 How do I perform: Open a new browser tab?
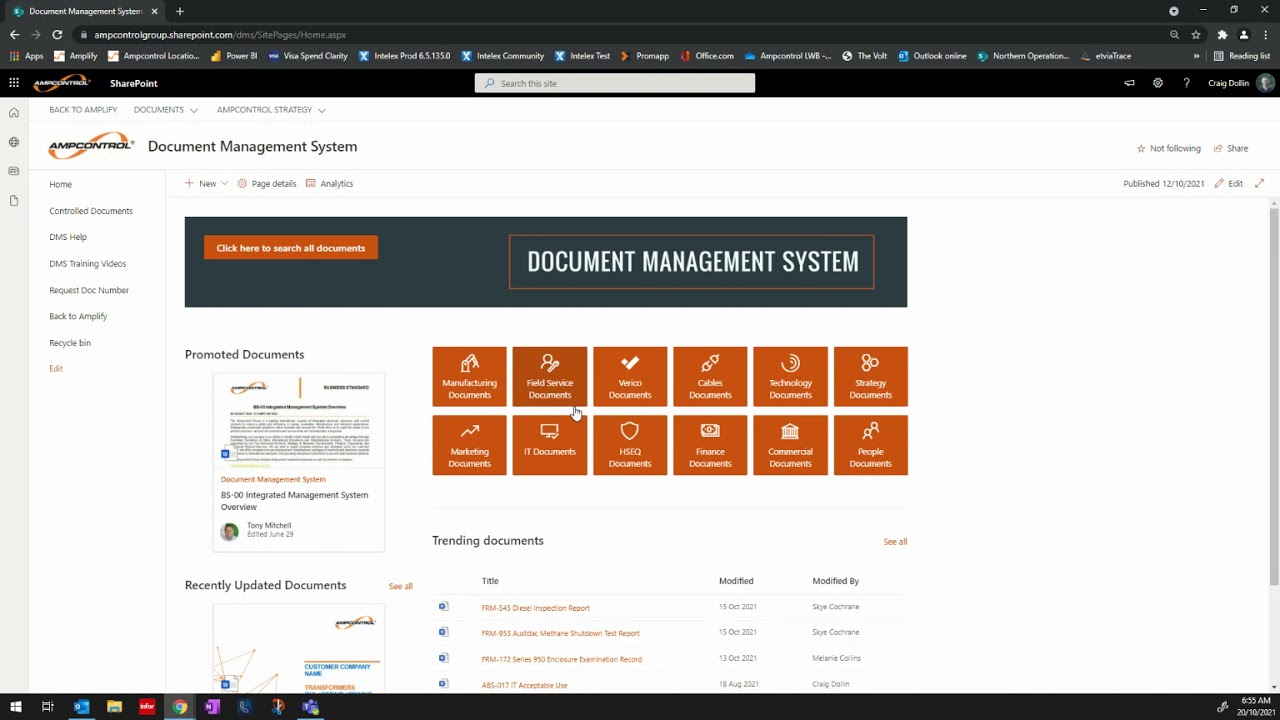(x=180, y=11)
